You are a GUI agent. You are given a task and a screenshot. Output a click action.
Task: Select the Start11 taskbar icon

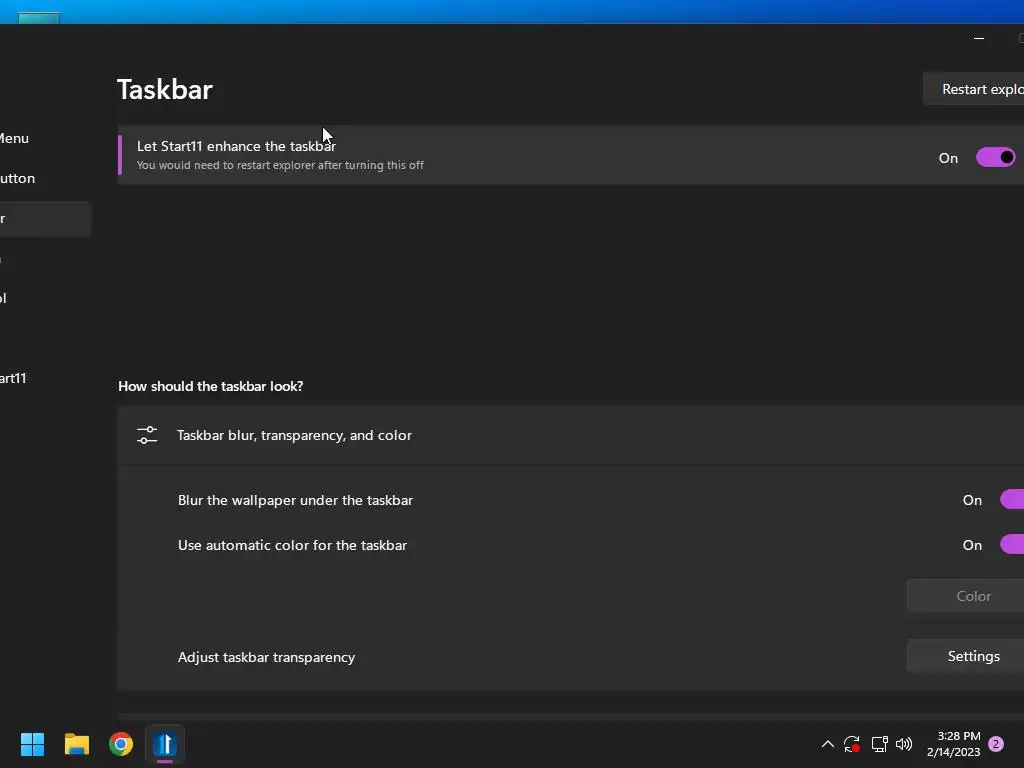165,744
